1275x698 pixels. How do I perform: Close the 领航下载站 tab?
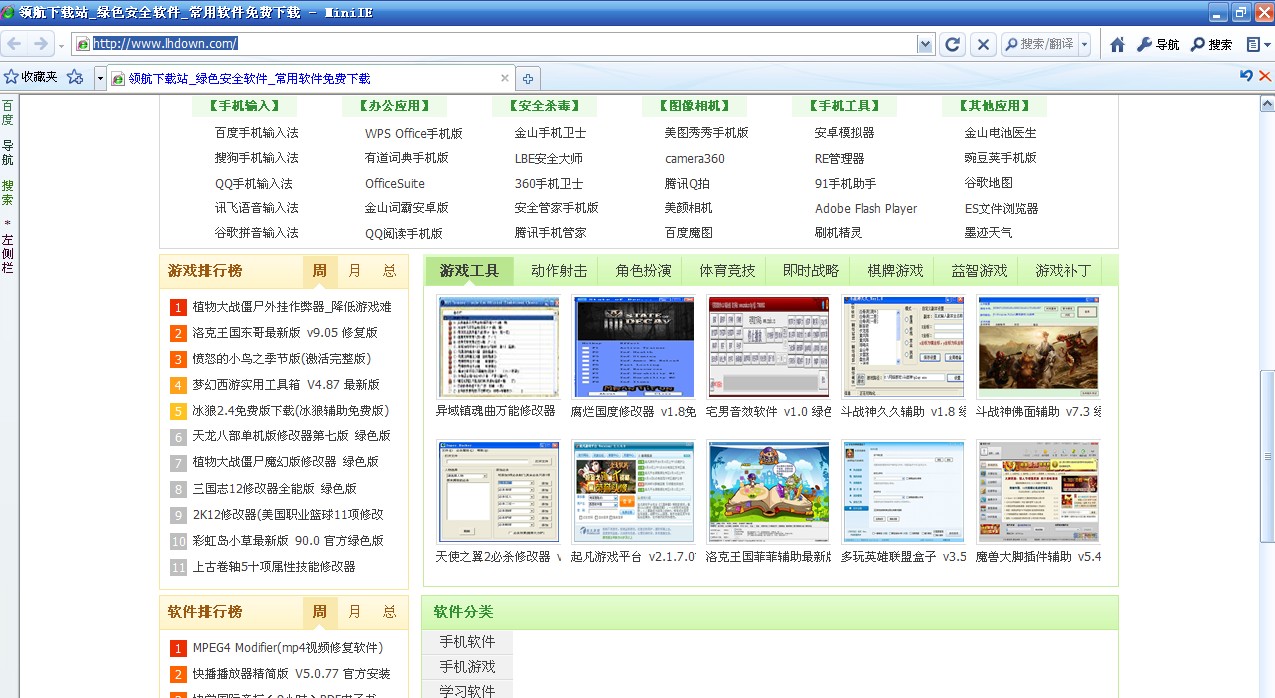coord(505,78)
